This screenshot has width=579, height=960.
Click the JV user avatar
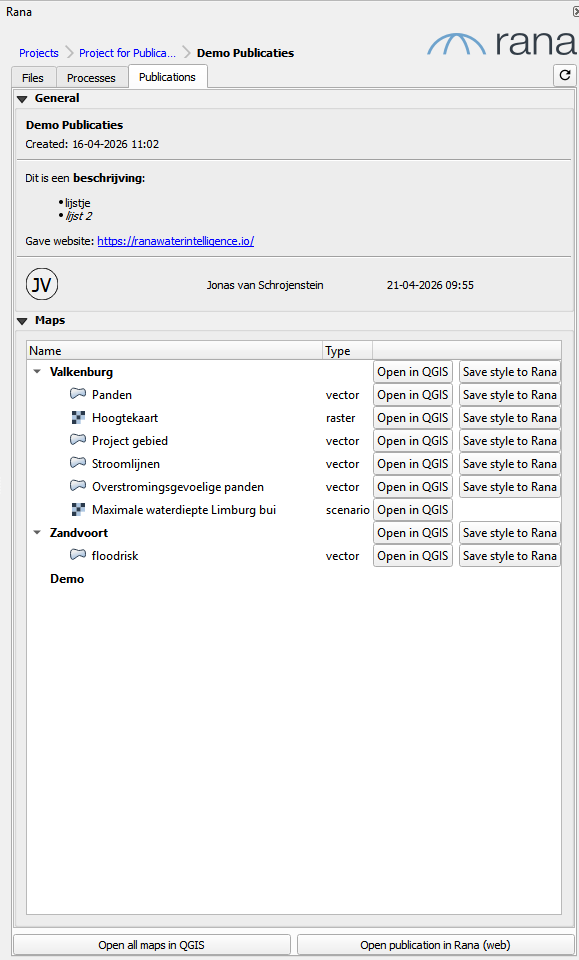point(42,285)
